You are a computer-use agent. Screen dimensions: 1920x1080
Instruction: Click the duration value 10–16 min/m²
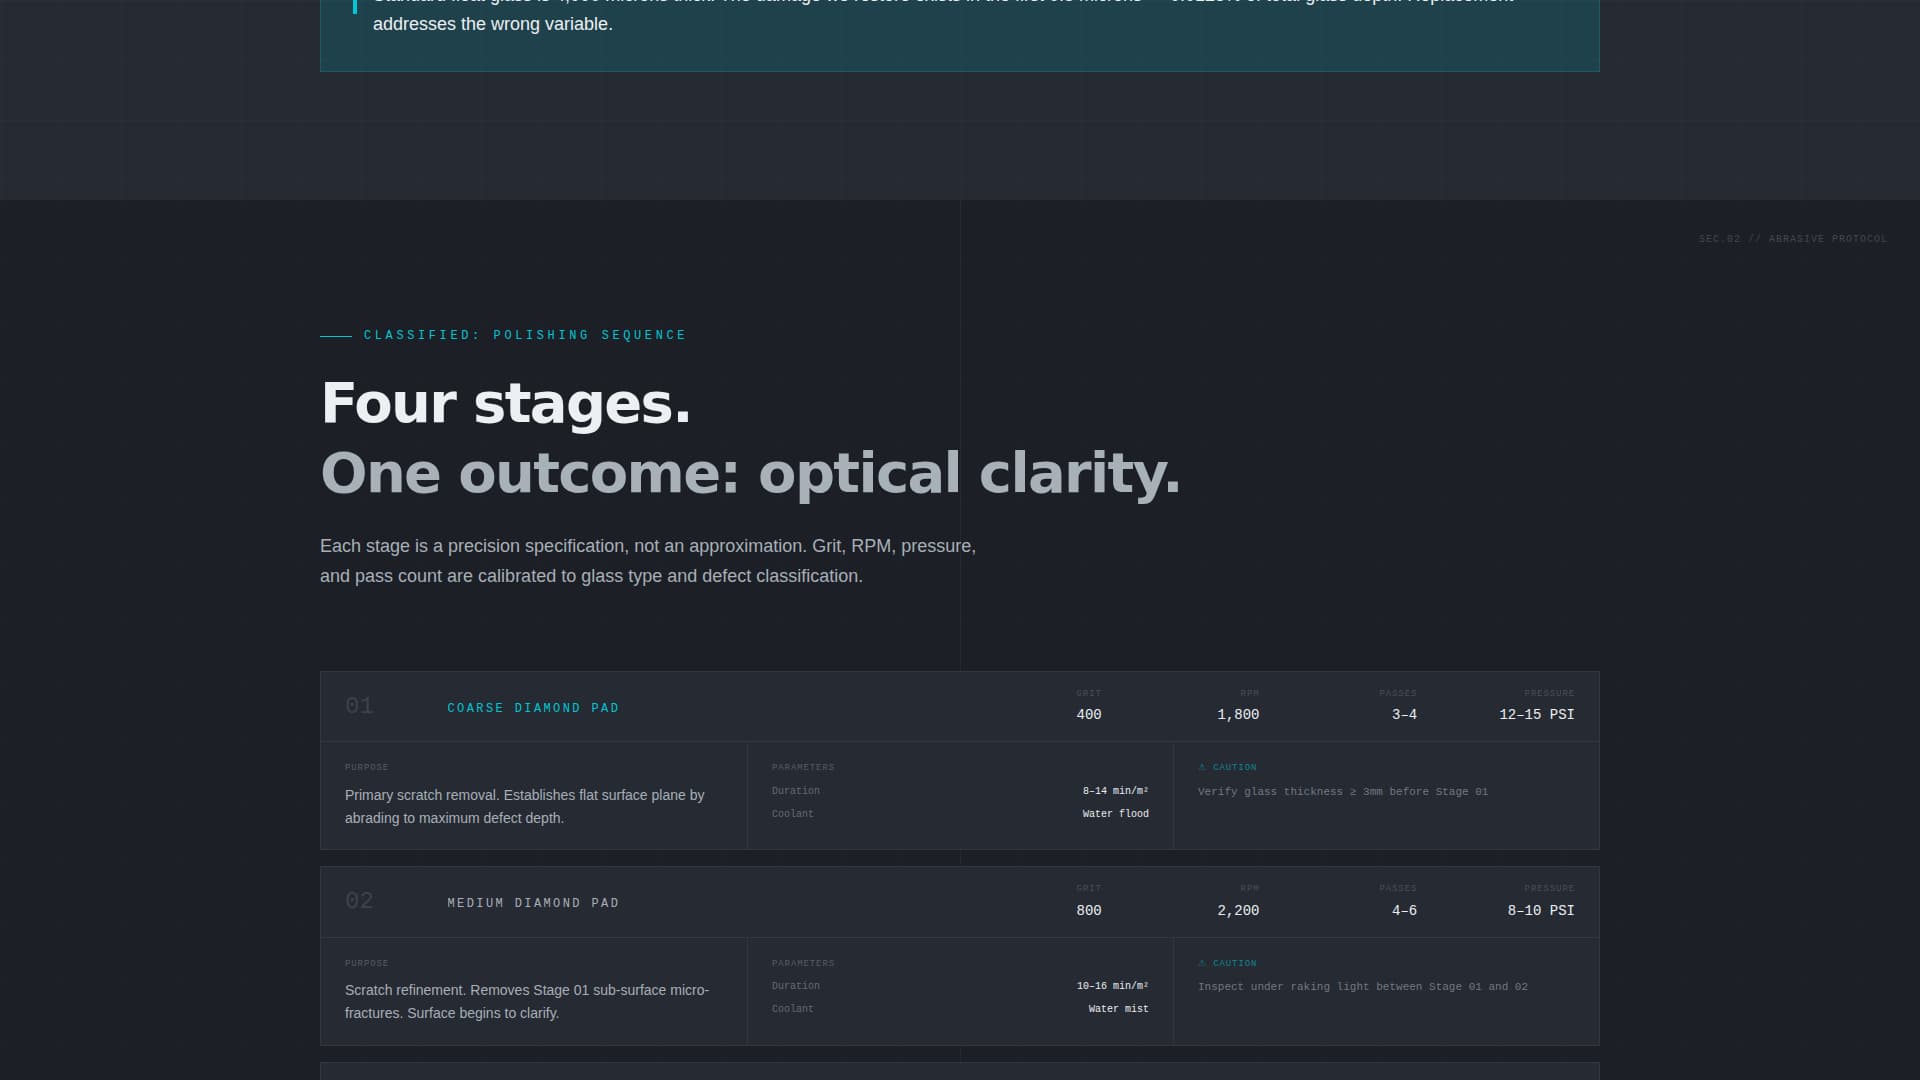(1113, 986)
